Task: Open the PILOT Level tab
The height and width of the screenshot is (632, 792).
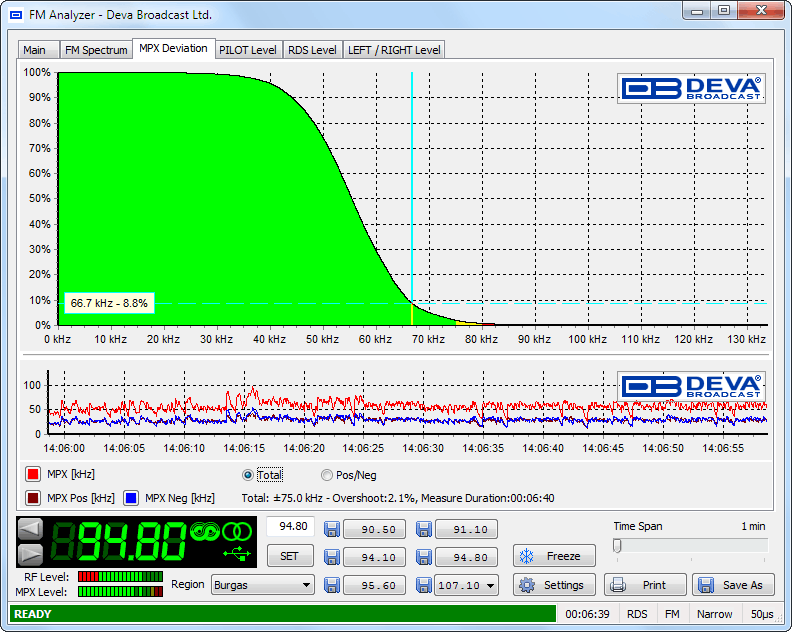Action: 247,50
